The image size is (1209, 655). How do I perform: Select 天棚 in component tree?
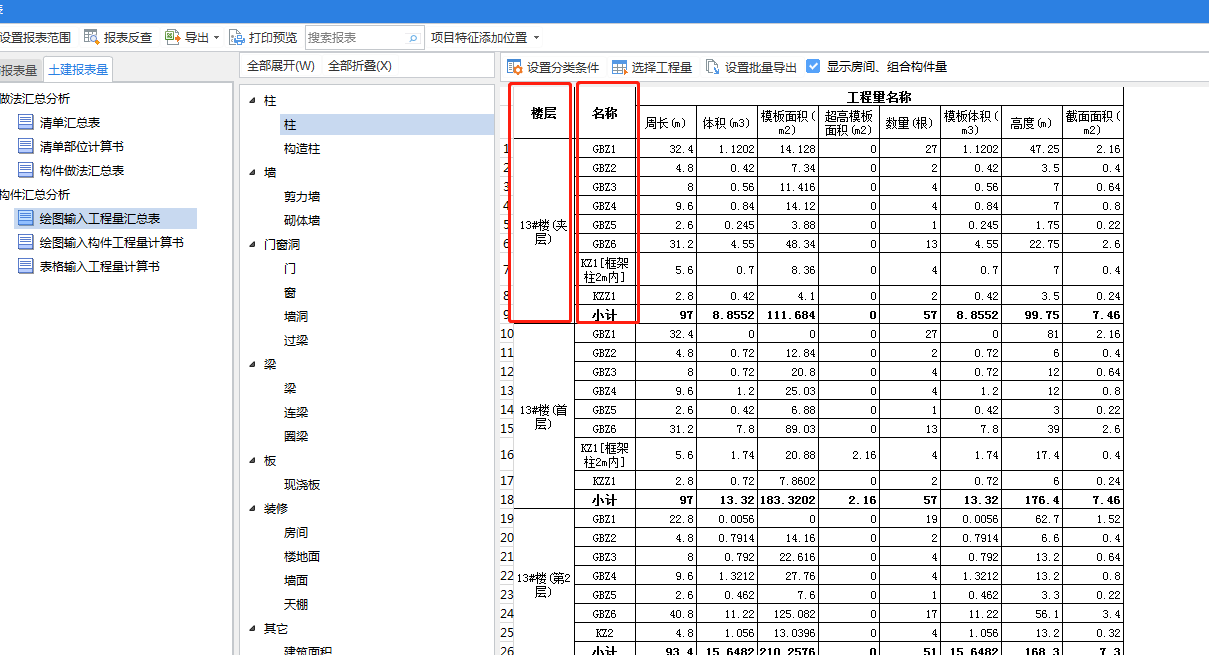coord(296,604)
